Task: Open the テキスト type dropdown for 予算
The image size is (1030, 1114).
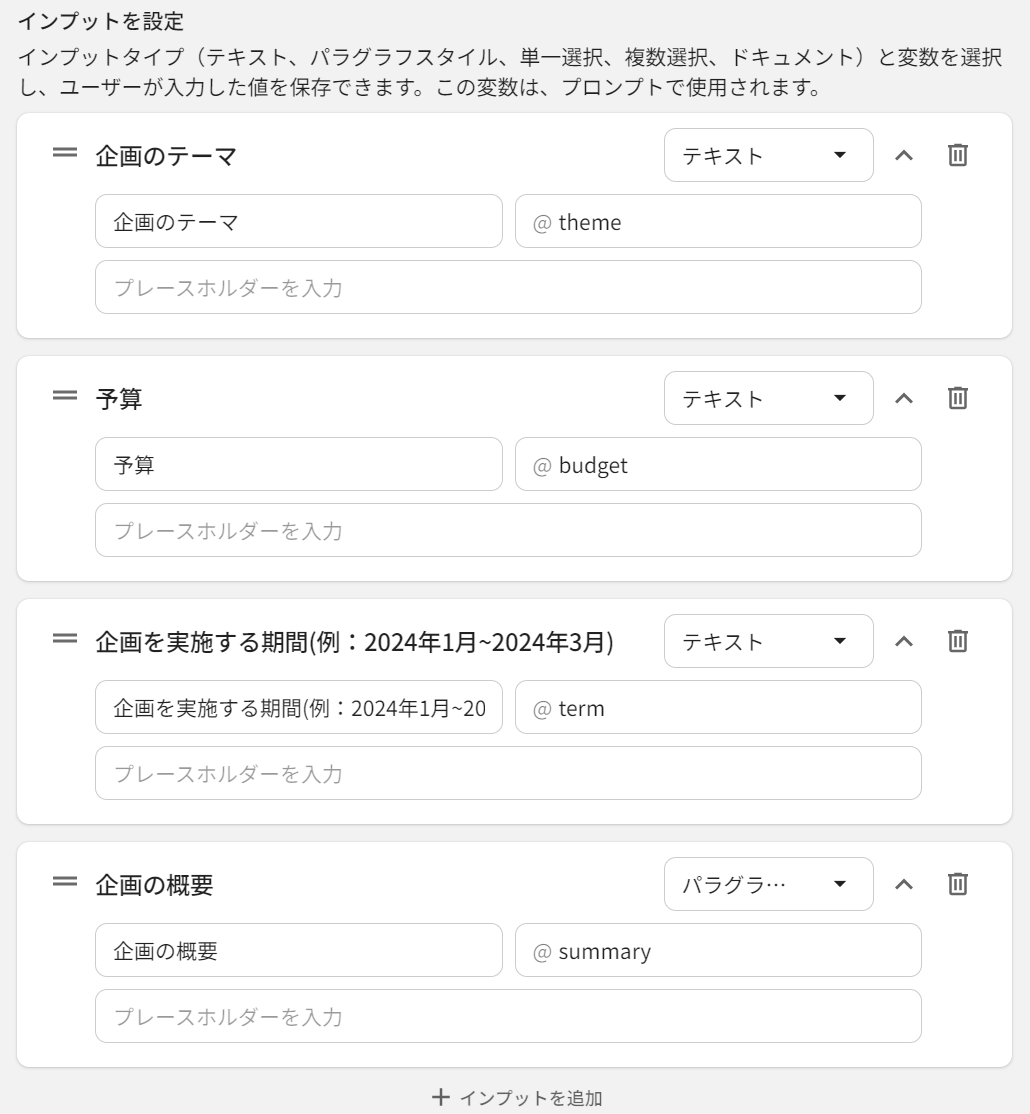Action: (x=768, y=398)
